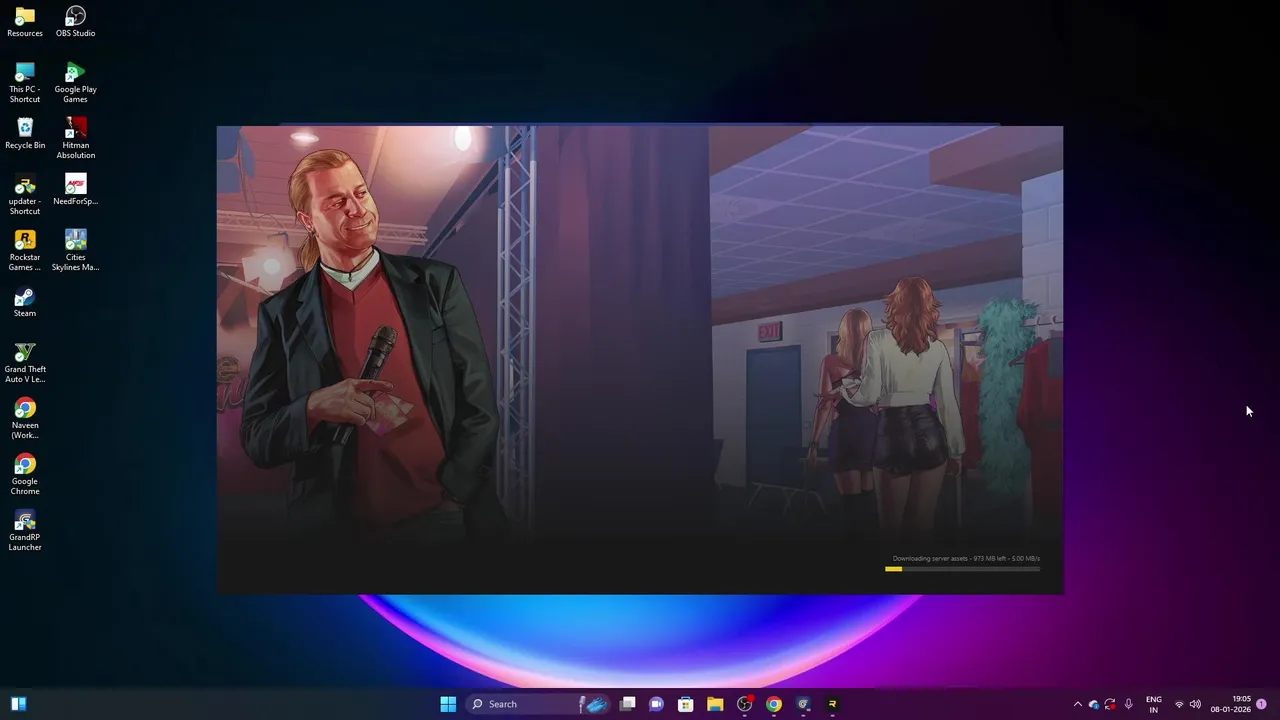1280x720 pixels.
Task: Open the purple chat app on the taskbar
Action: click(x=656, y=704)
